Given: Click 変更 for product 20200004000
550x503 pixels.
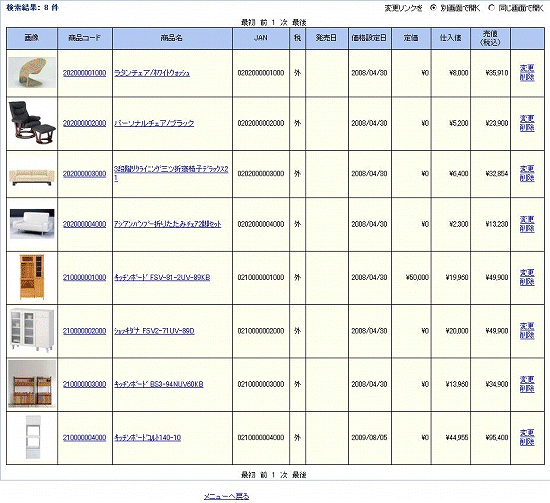Looking at the screenshot, I should 527,220.
